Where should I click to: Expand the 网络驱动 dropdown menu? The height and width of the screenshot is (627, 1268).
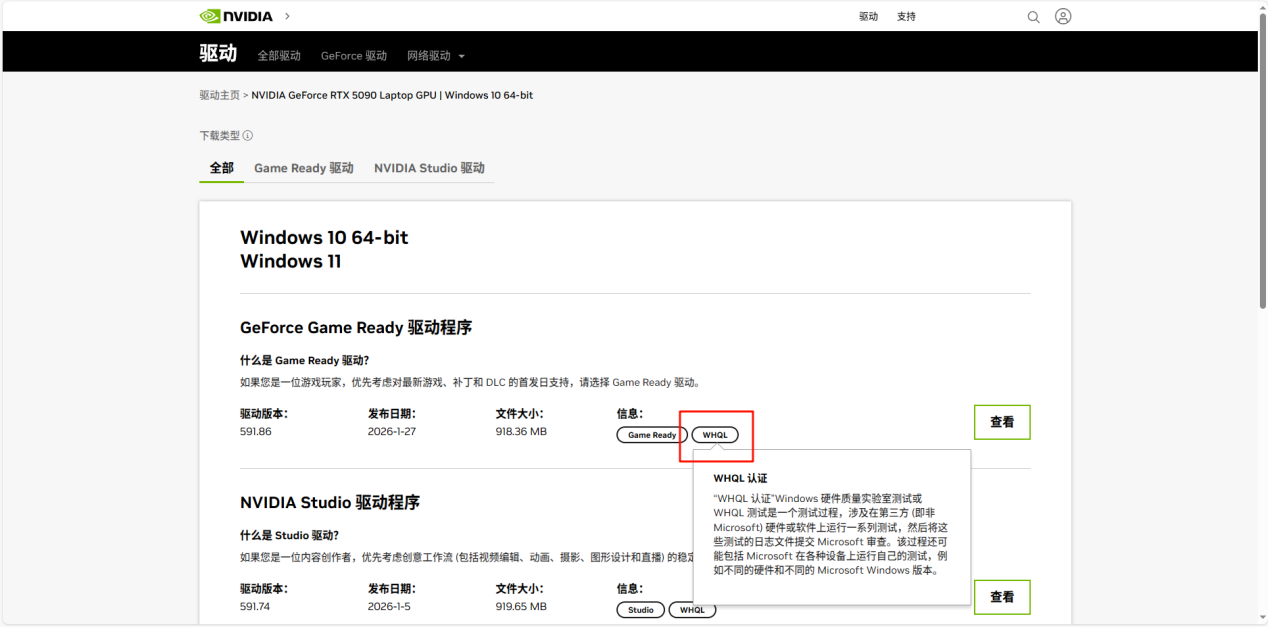(x=435, y=56)
